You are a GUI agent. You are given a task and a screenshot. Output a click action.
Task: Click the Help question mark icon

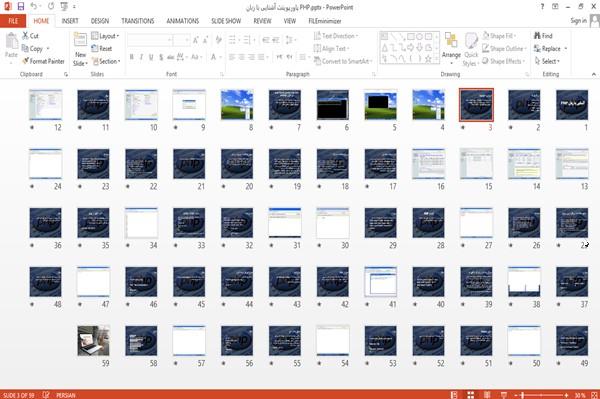(542, 7)
